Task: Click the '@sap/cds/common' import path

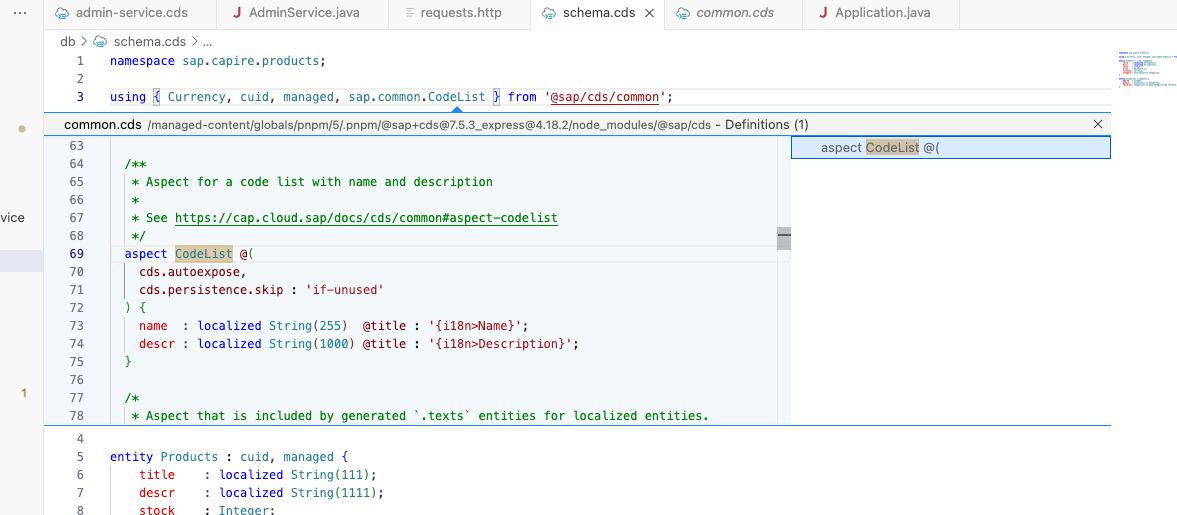Action: (604, 97)
